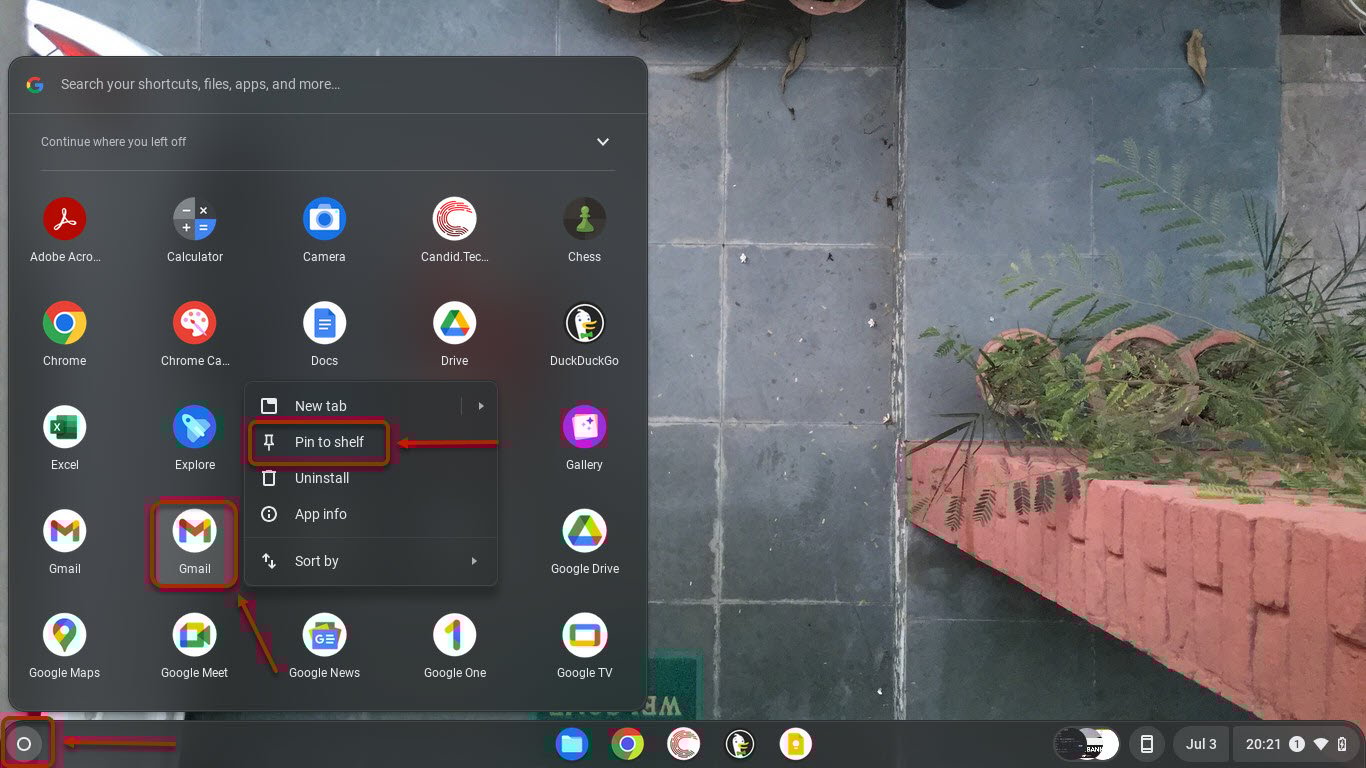The image size is (1366, 768).
Task: Open the Files app on the shelf
Action: (x=572, y=744)
